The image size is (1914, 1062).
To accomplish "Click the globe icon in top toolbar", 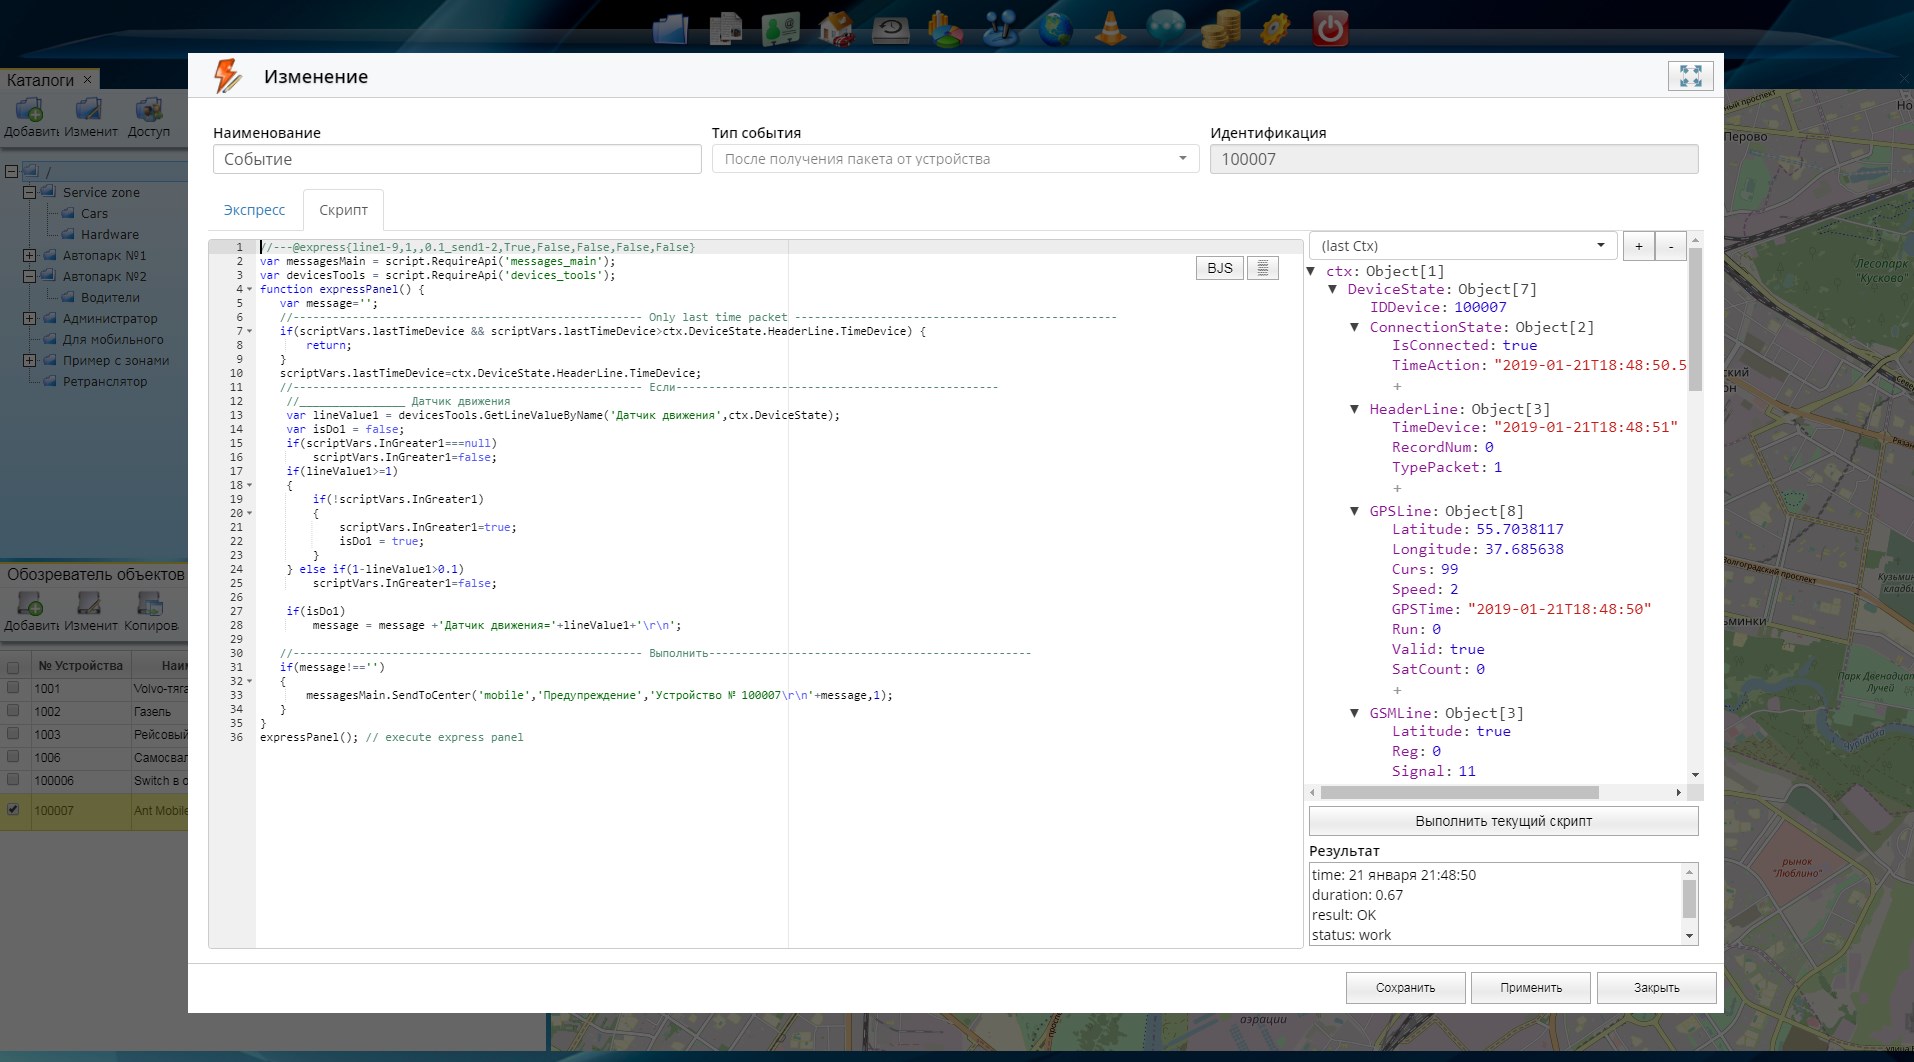I will pyautogui.click(x=1055, y=28).
